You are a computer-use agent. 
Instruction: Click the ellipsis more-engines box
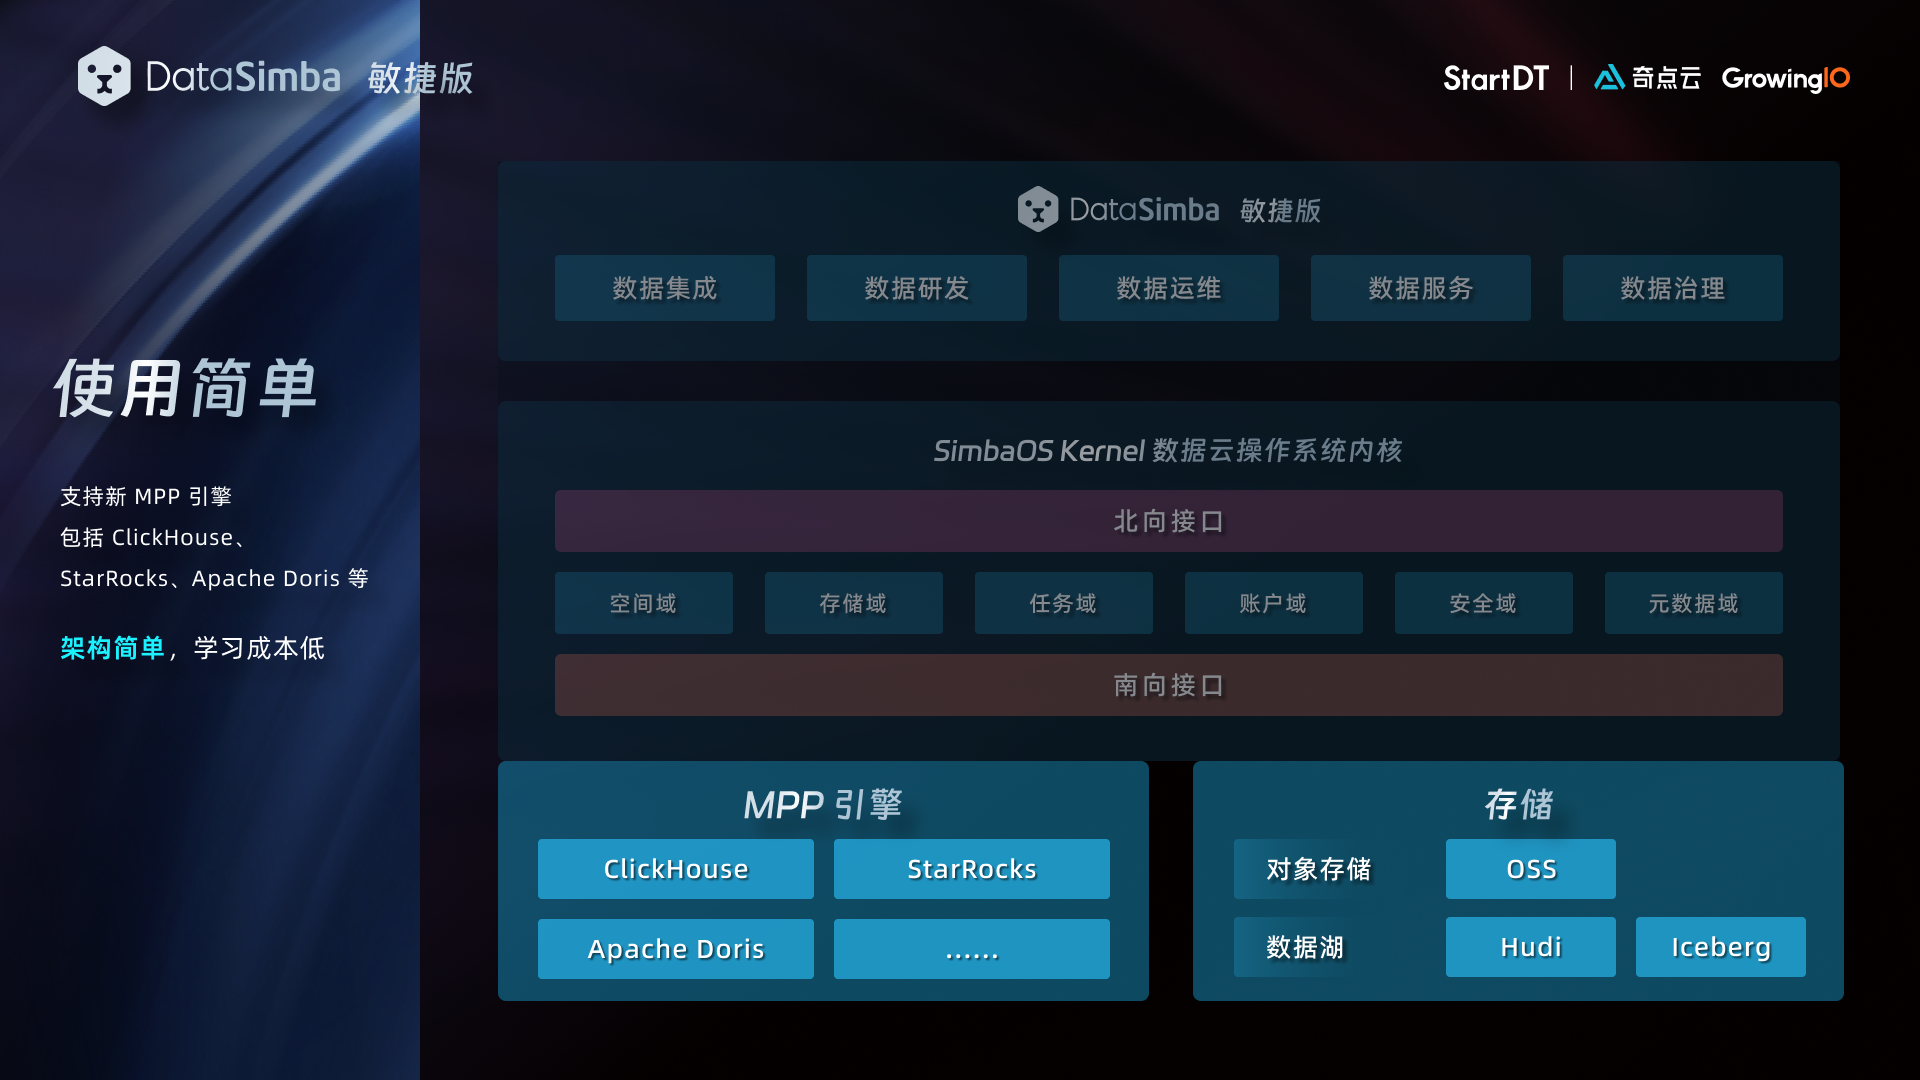971,949
